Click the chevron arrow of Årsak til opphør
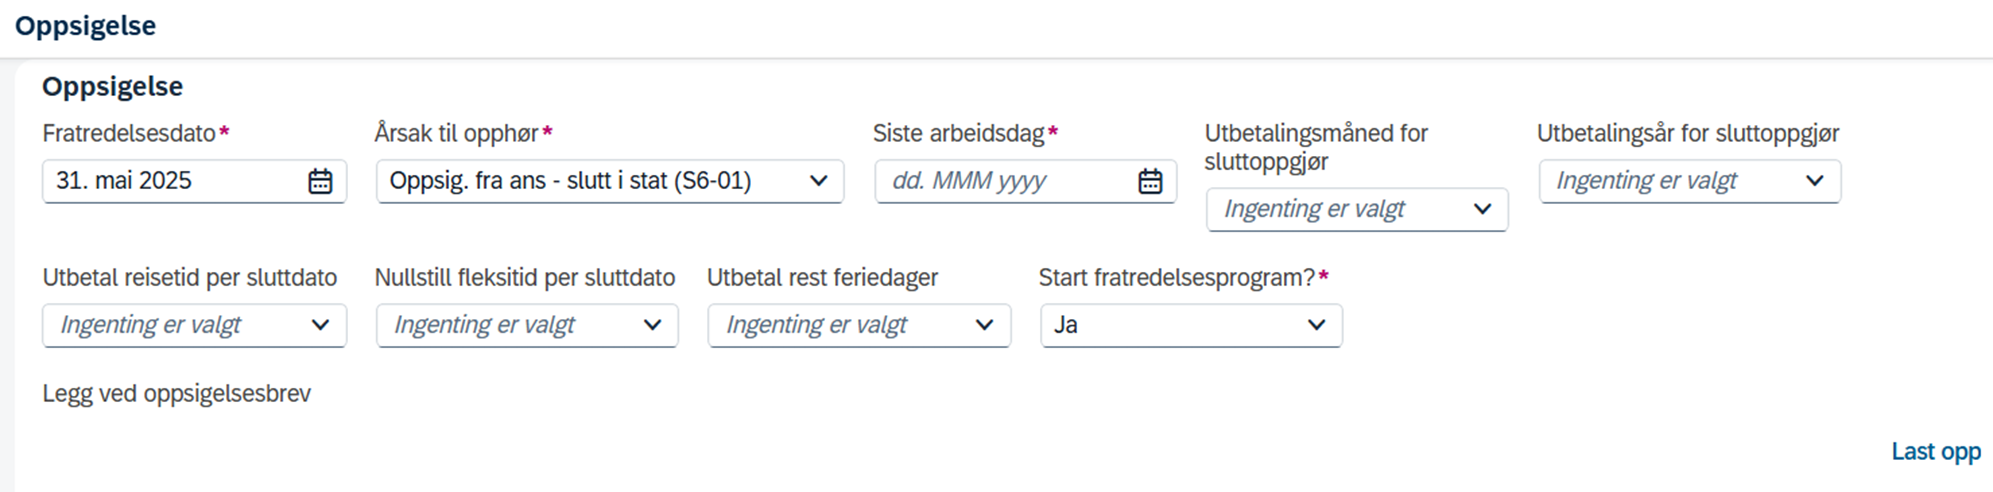1993x492 pixels. 818,181
